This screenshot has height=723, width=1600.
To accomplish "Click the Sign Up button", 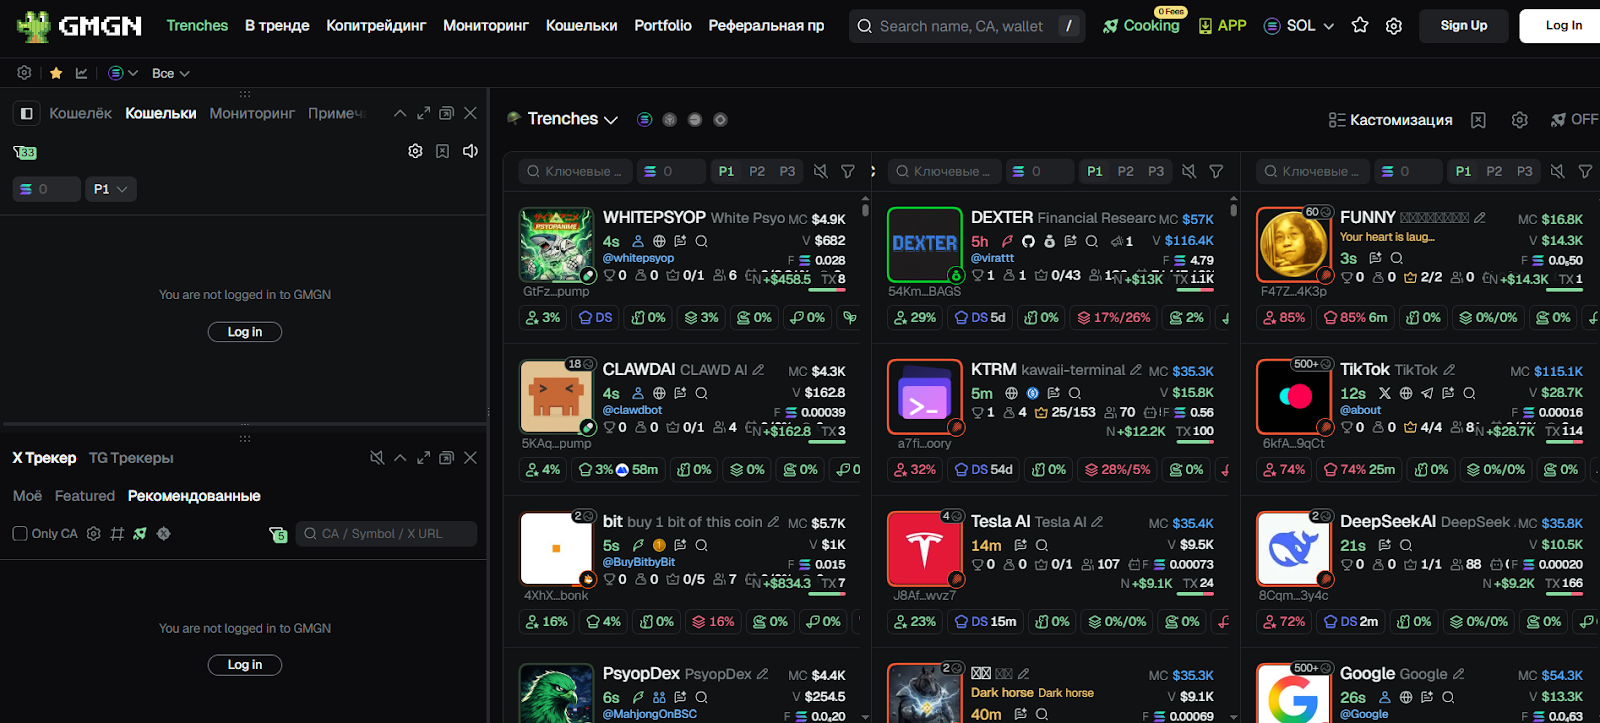I will click(1463, 26).
